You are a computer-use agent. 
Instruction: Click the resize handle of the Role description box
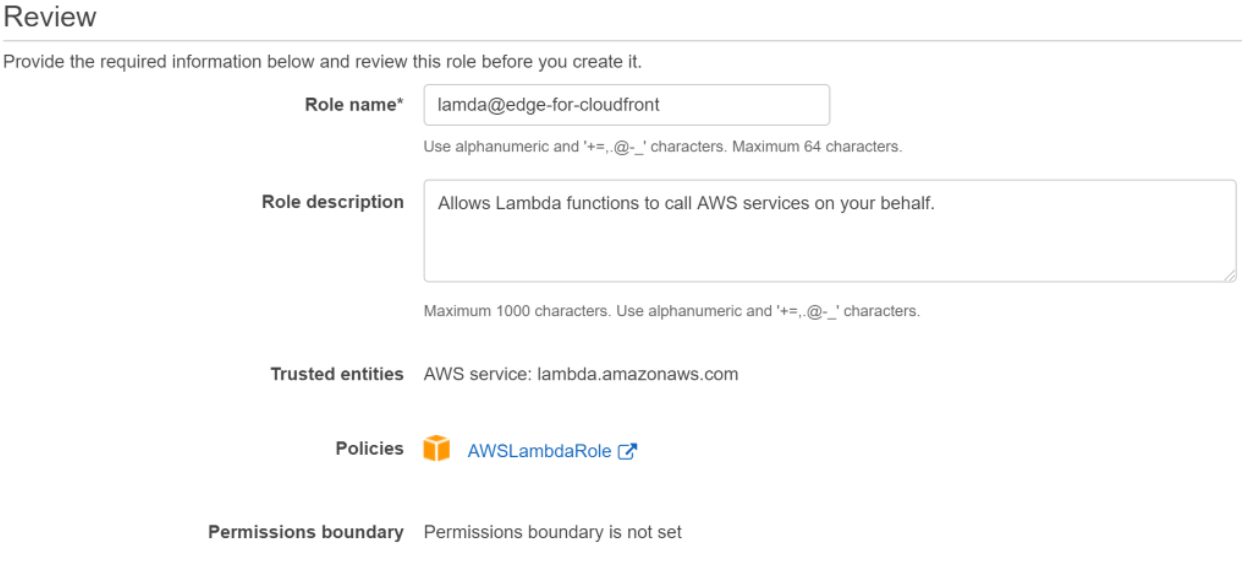coord(1230,275)
